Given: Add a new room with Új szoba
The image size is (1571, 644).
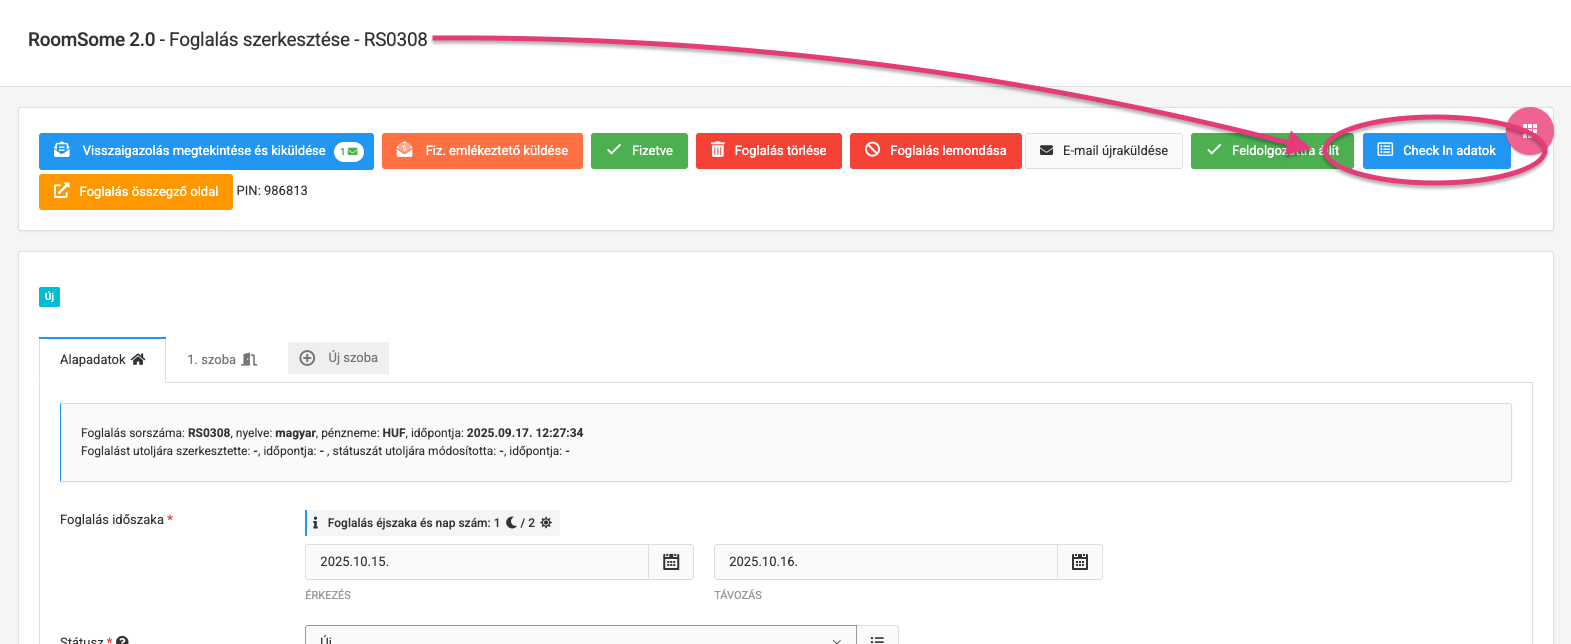Looking at the screenshot, I should [339, 358].
